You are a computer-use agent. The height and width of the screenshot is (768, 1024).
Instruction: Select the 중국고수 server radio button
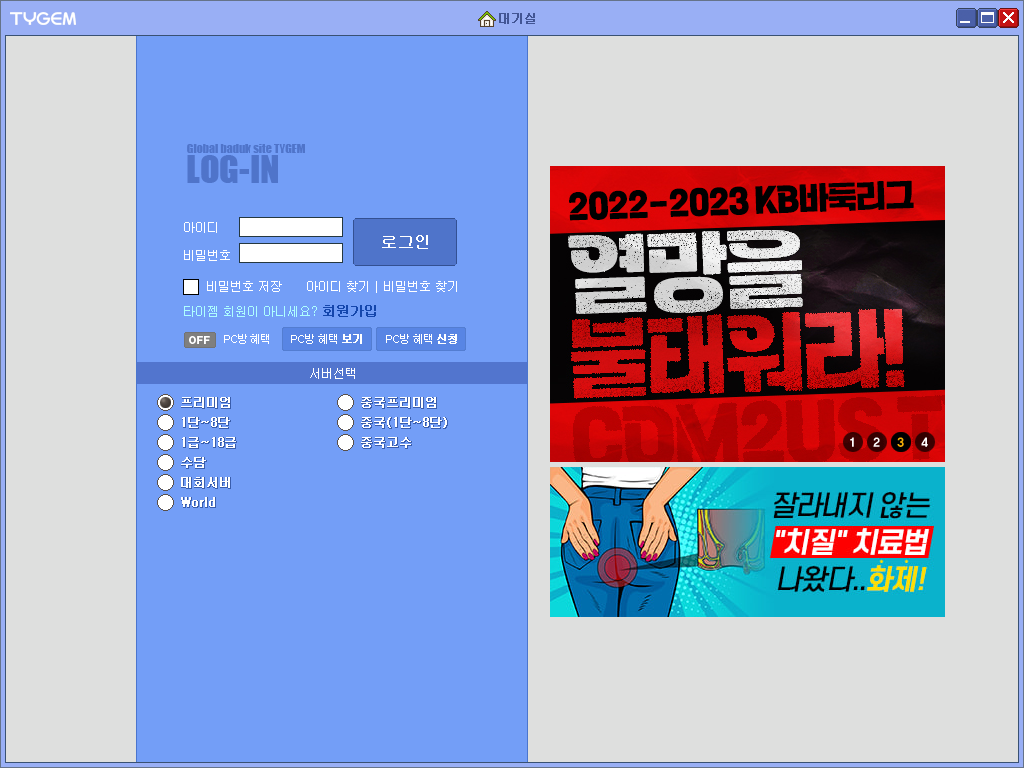345,443
